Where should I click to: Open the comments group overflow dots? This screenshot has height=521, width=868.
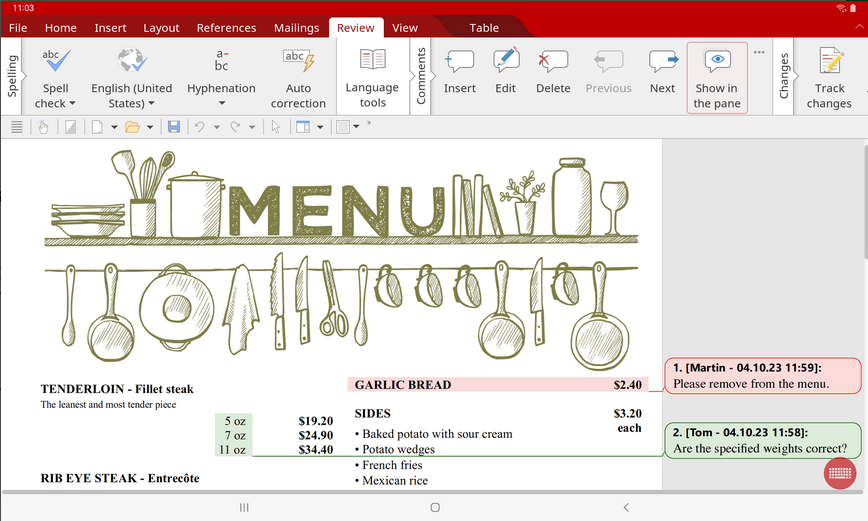click(759, 52)
